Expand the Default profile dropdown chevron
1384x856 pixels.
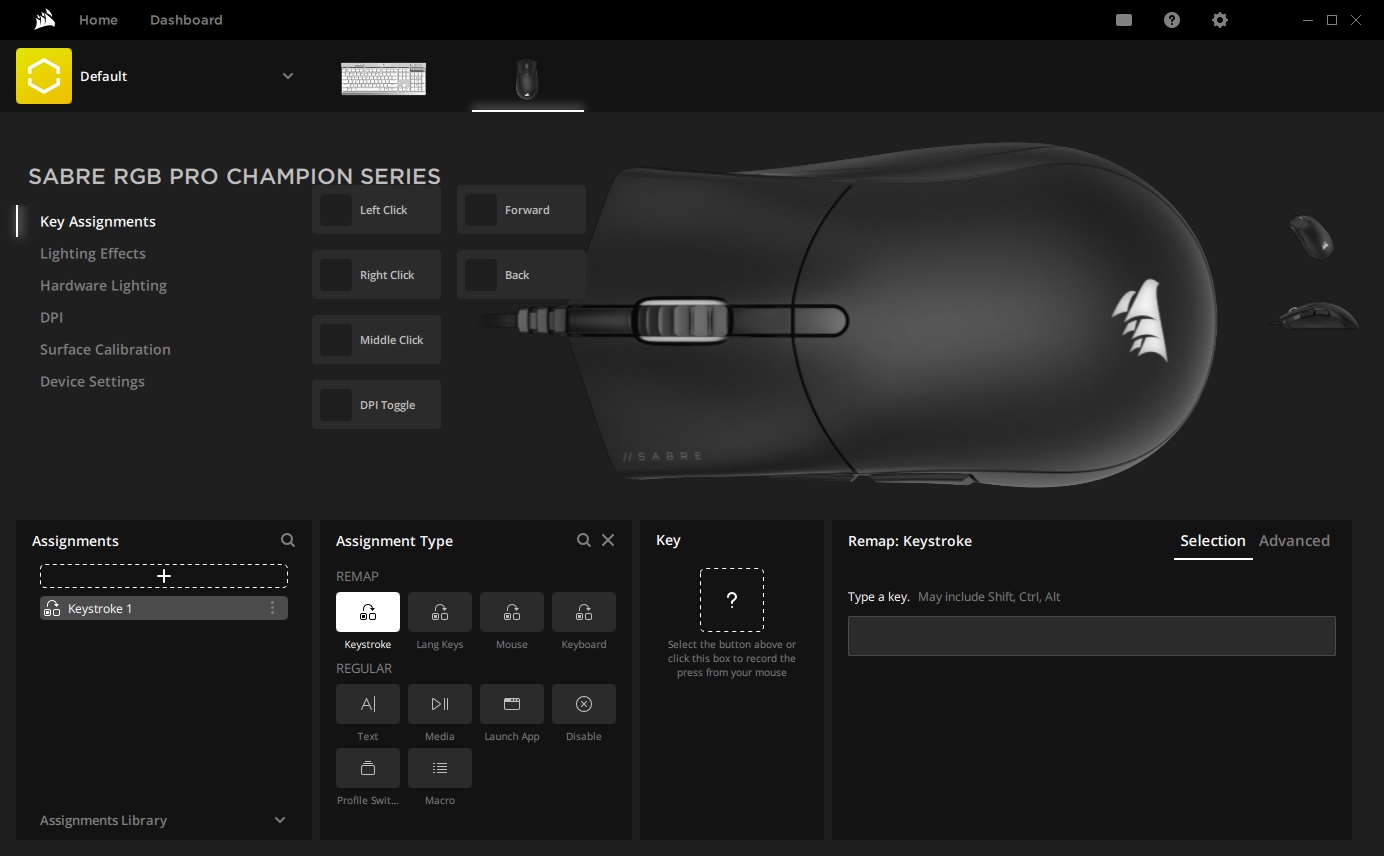[288, 76]
